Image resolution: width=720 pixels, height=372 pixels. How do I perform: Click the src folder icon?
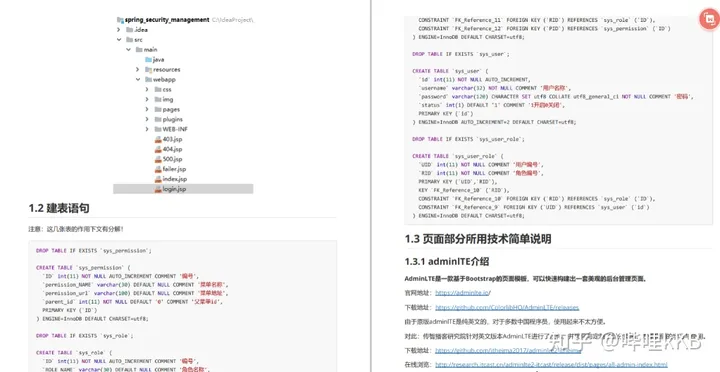tap(130, 40)
